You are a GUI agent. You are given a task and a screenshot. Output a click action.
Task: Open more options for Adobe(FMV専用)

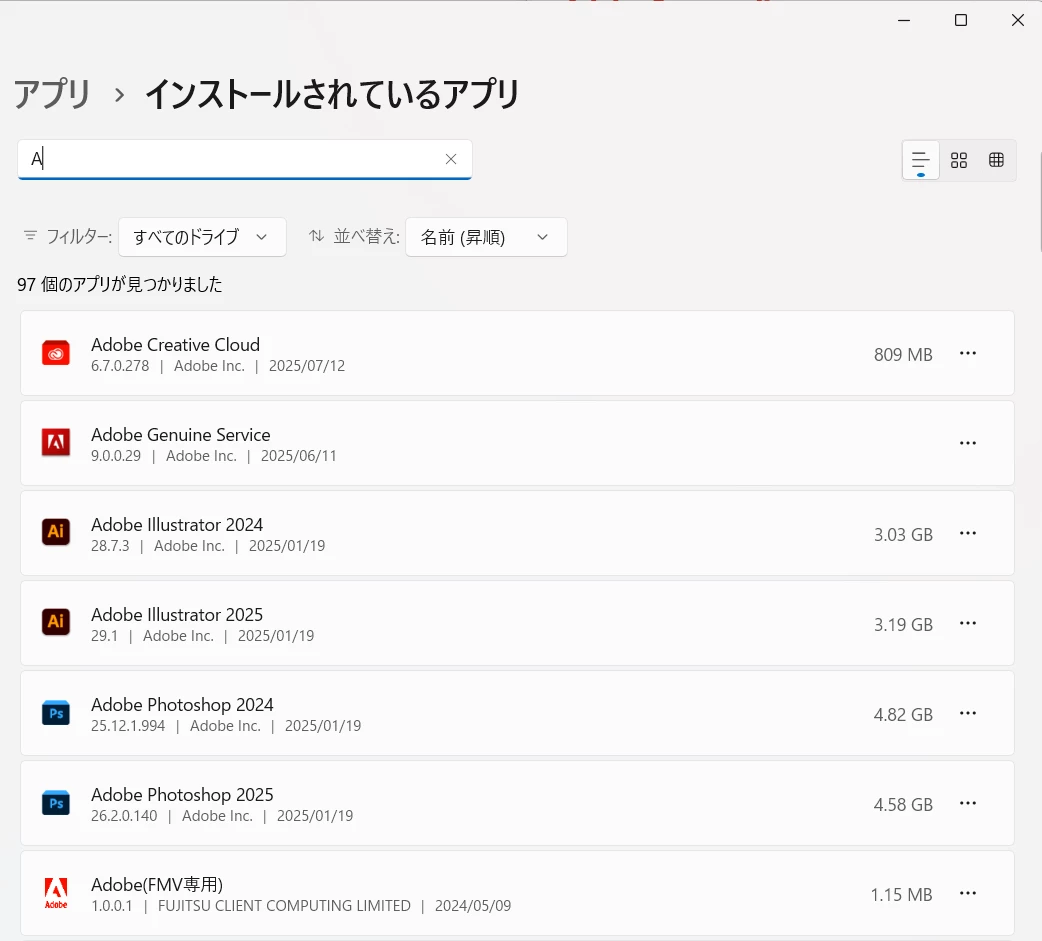click(968, 893)
